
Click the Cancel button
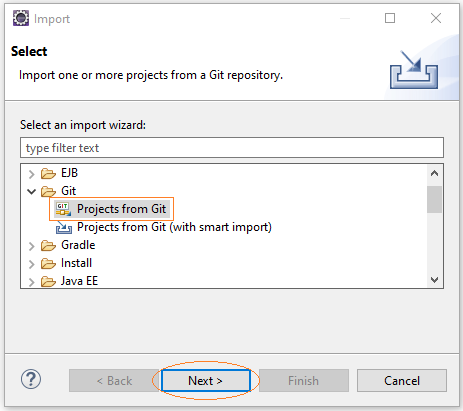(x=402, y=380)
